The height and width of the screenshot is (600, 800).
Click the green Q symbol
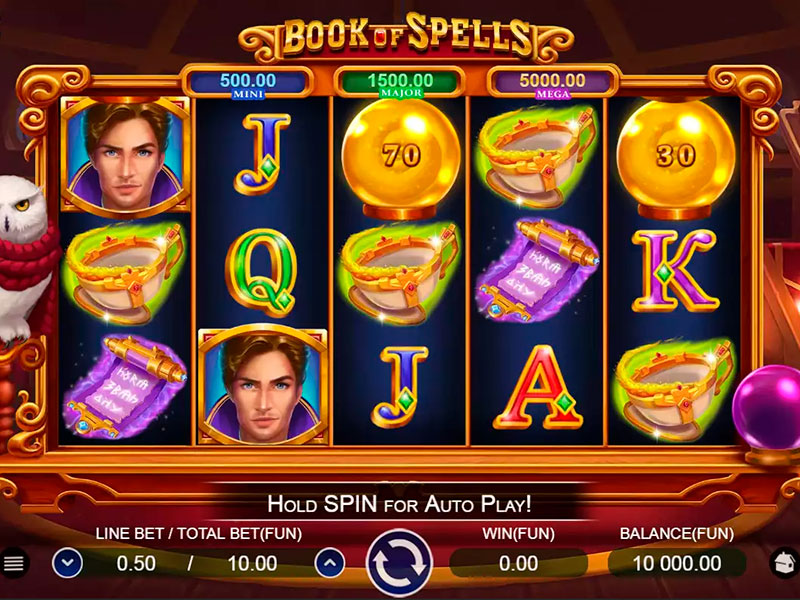coord(261,272)
